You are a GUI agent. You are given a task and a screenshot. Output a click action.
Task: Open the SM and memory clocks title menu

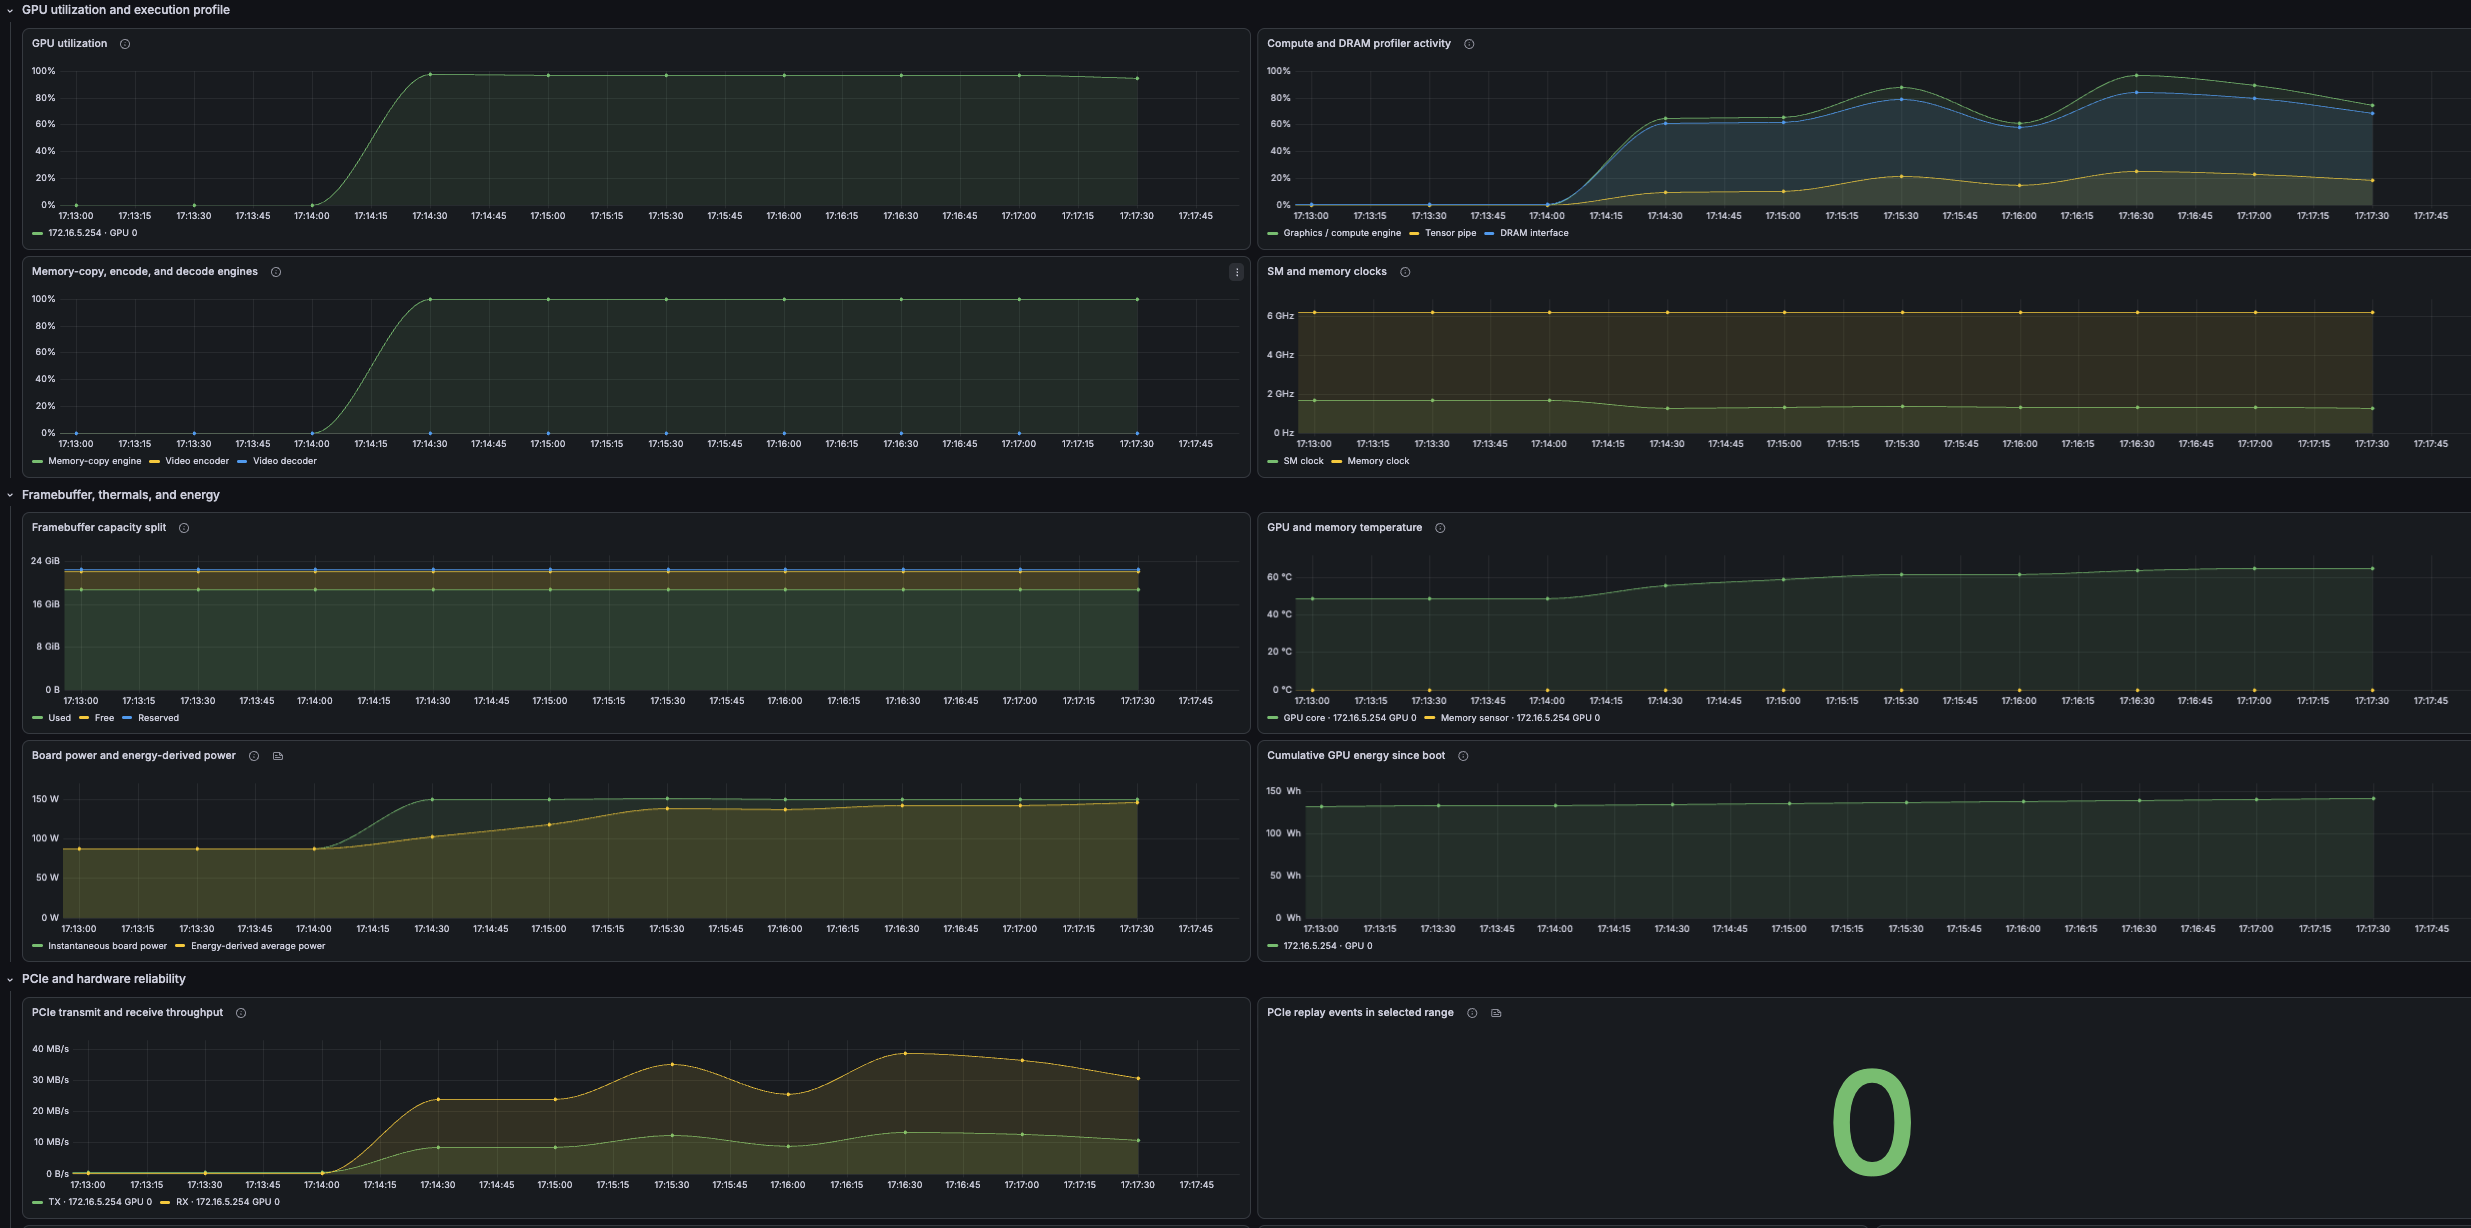[x=1327, y=272]
